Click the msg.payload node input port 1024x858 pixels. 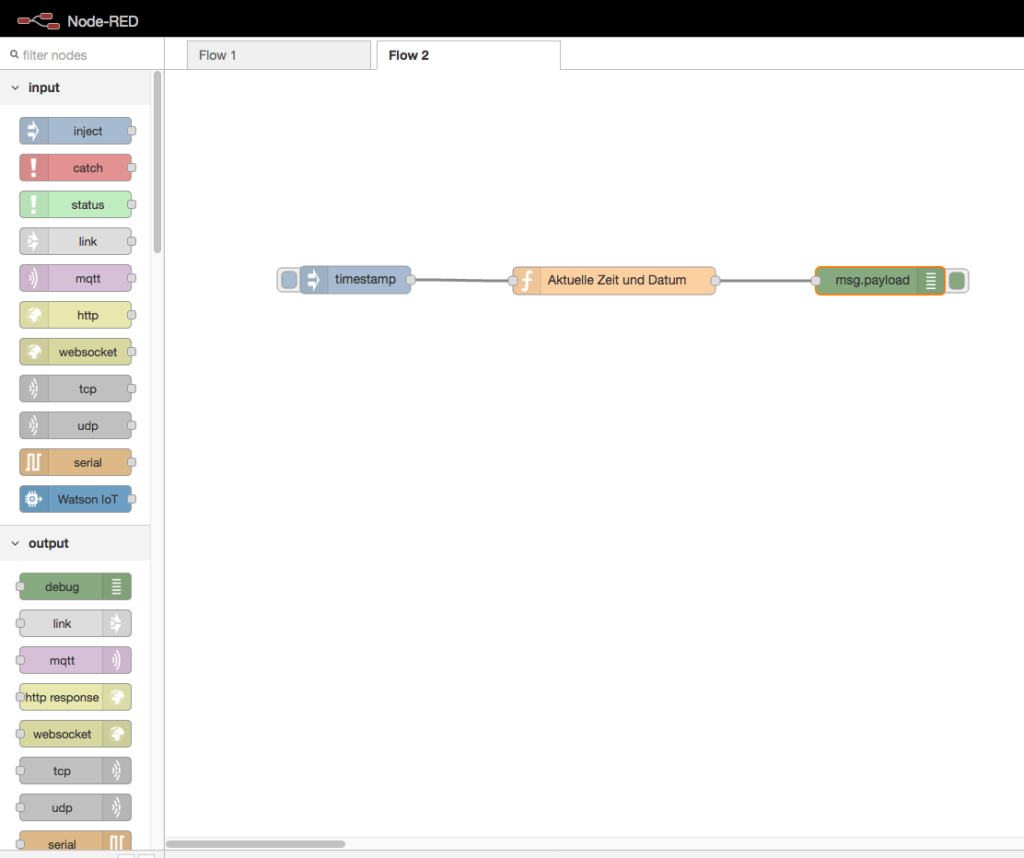[816, 281]
